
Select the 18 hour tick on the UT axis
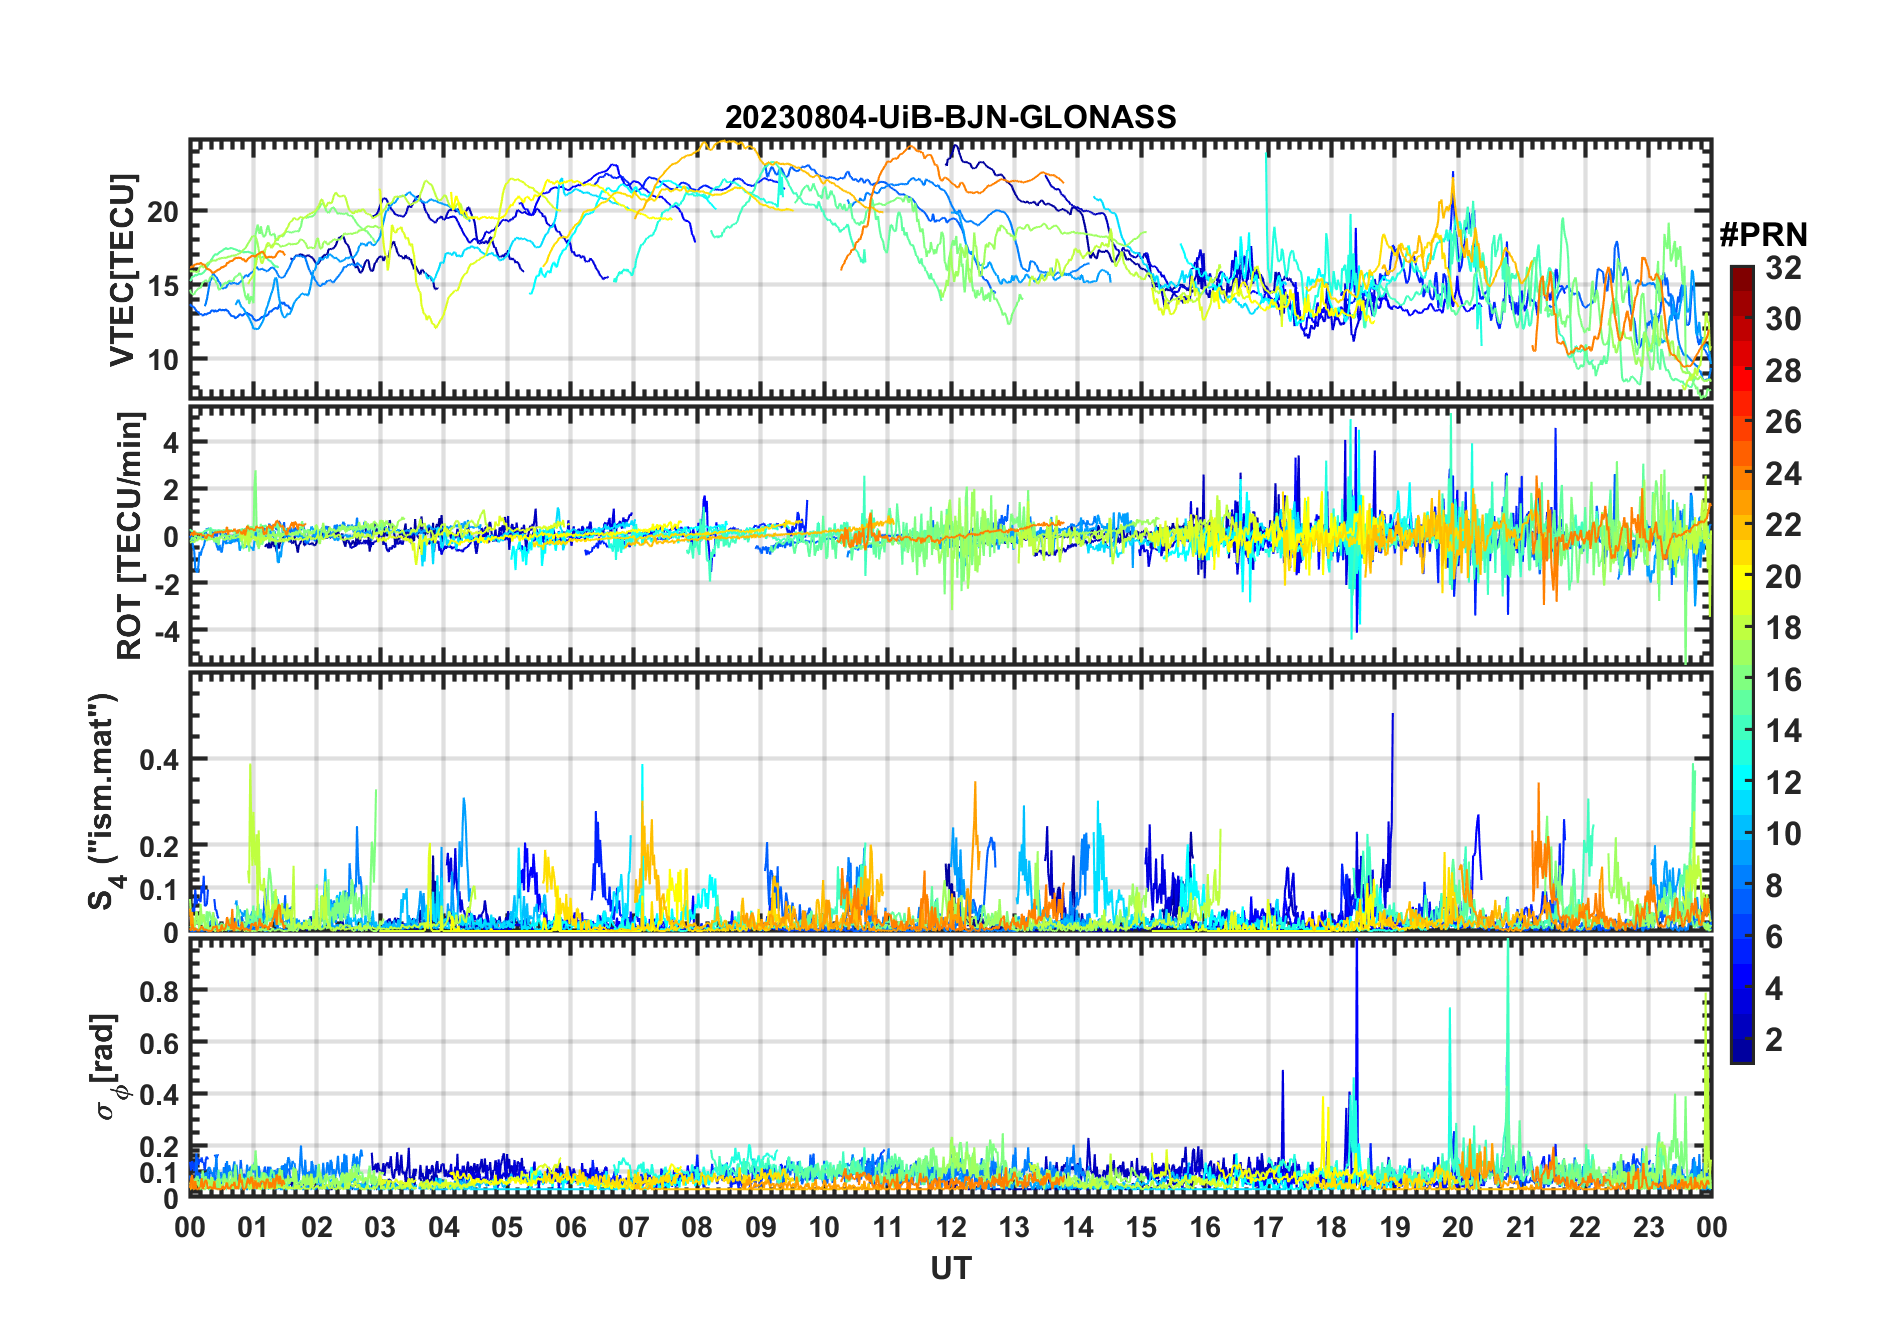(1331, 1227)
